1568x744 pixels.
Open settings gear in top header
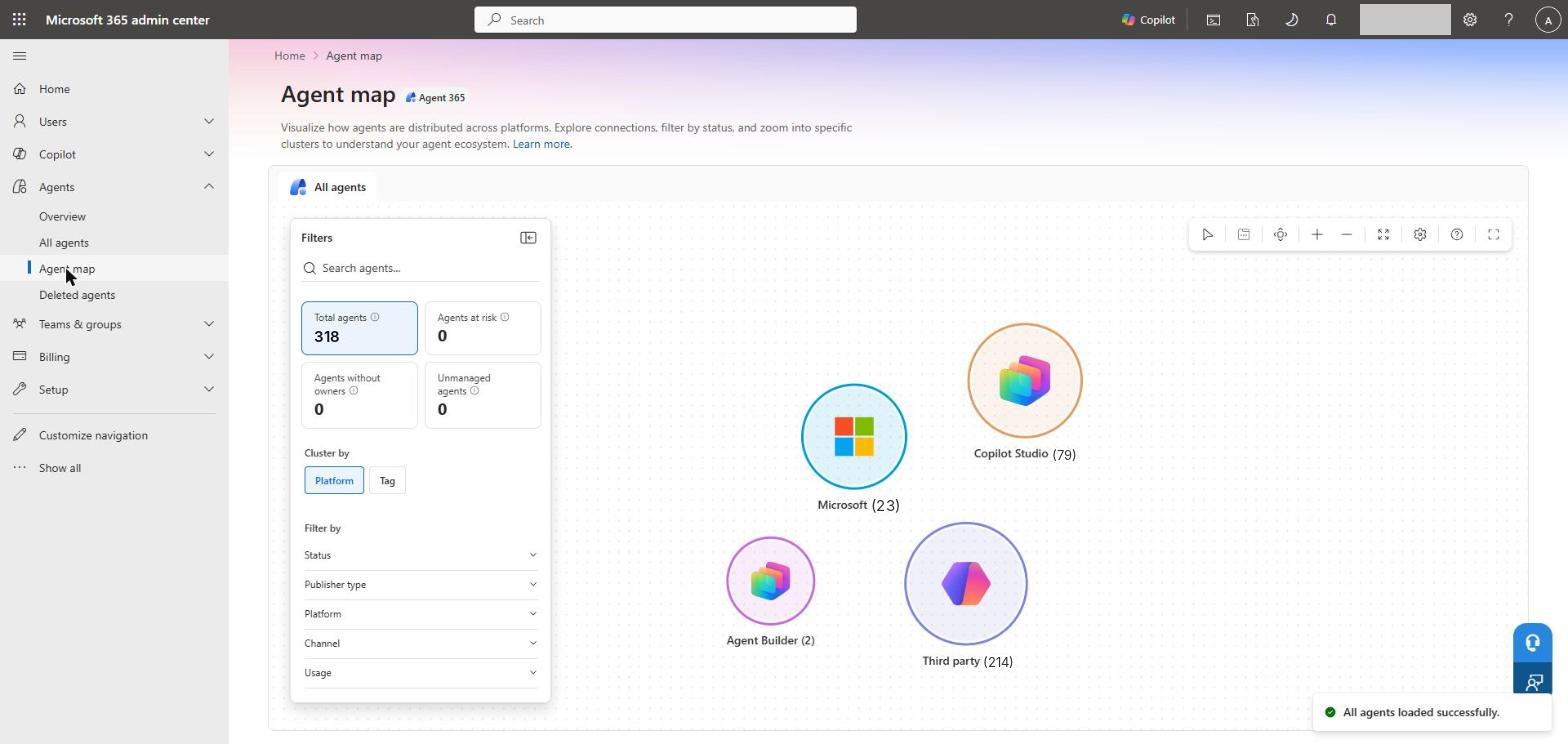tap(1470, 19)
